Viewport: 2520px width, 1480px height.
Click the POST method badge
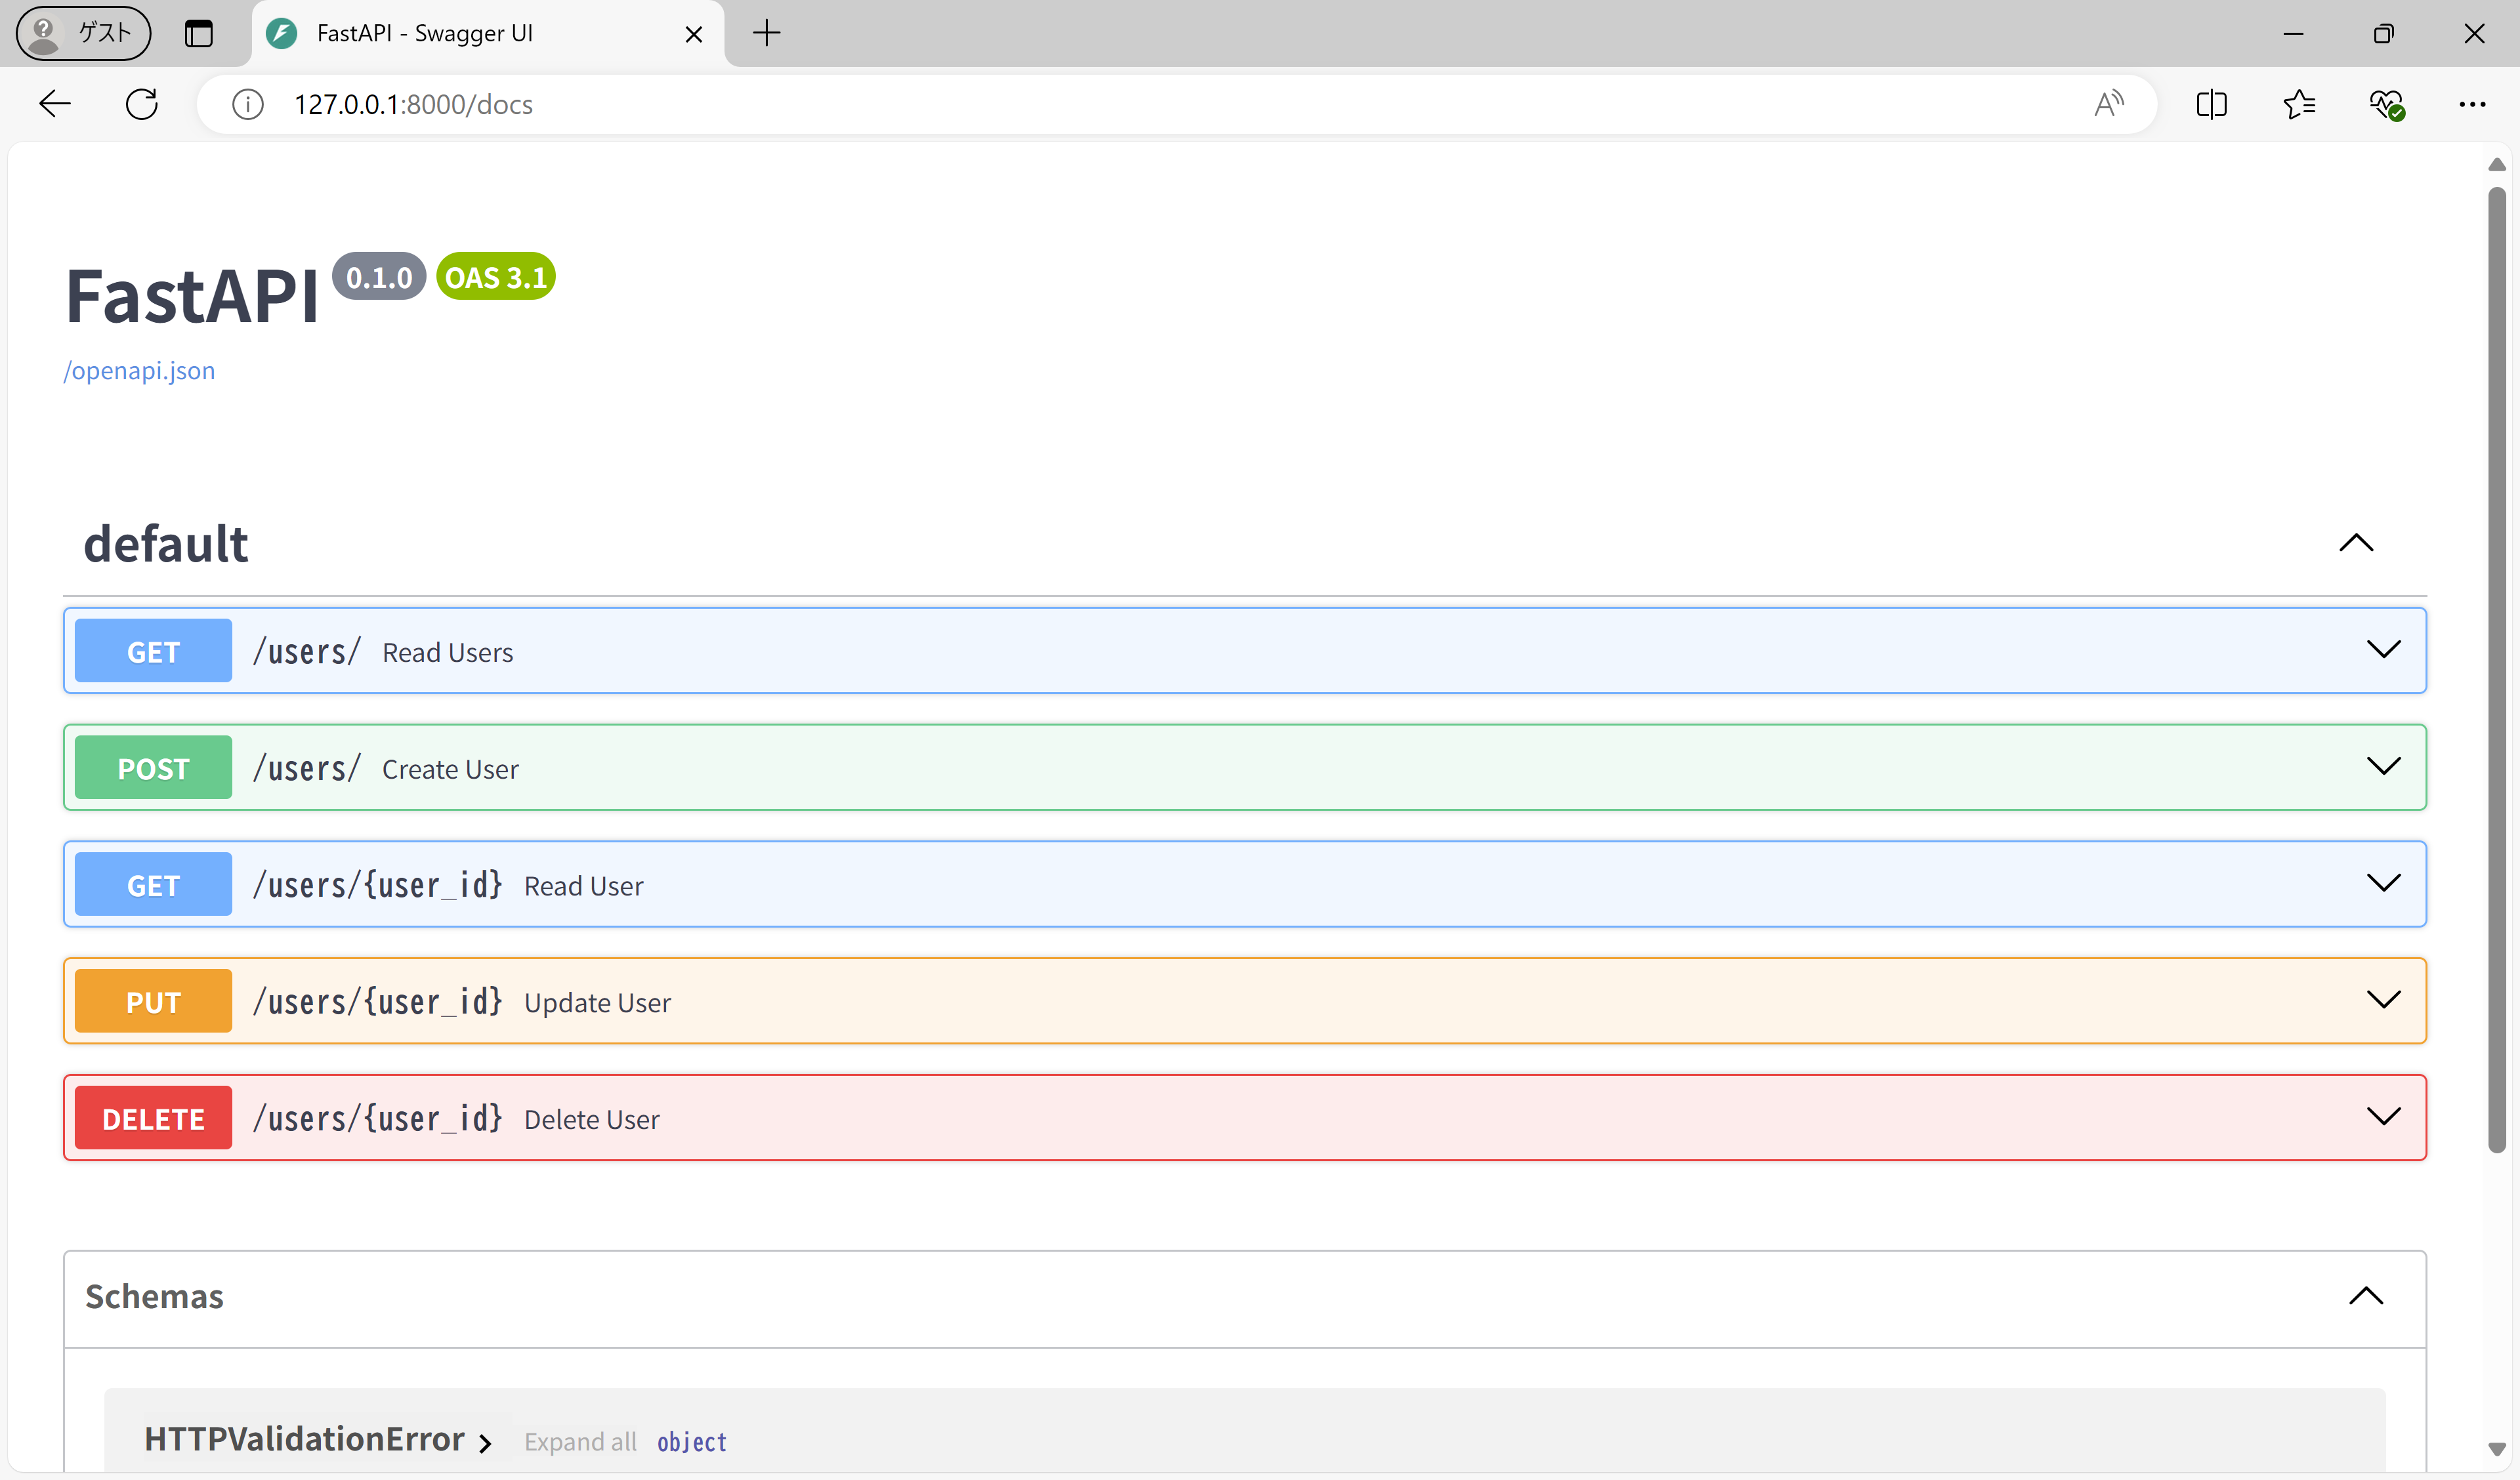coord(153,768)
